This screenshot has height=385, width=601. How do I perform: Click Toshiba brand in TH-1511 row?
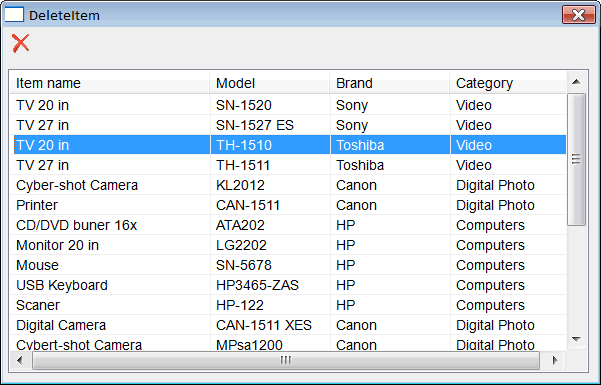coord(390,165)
